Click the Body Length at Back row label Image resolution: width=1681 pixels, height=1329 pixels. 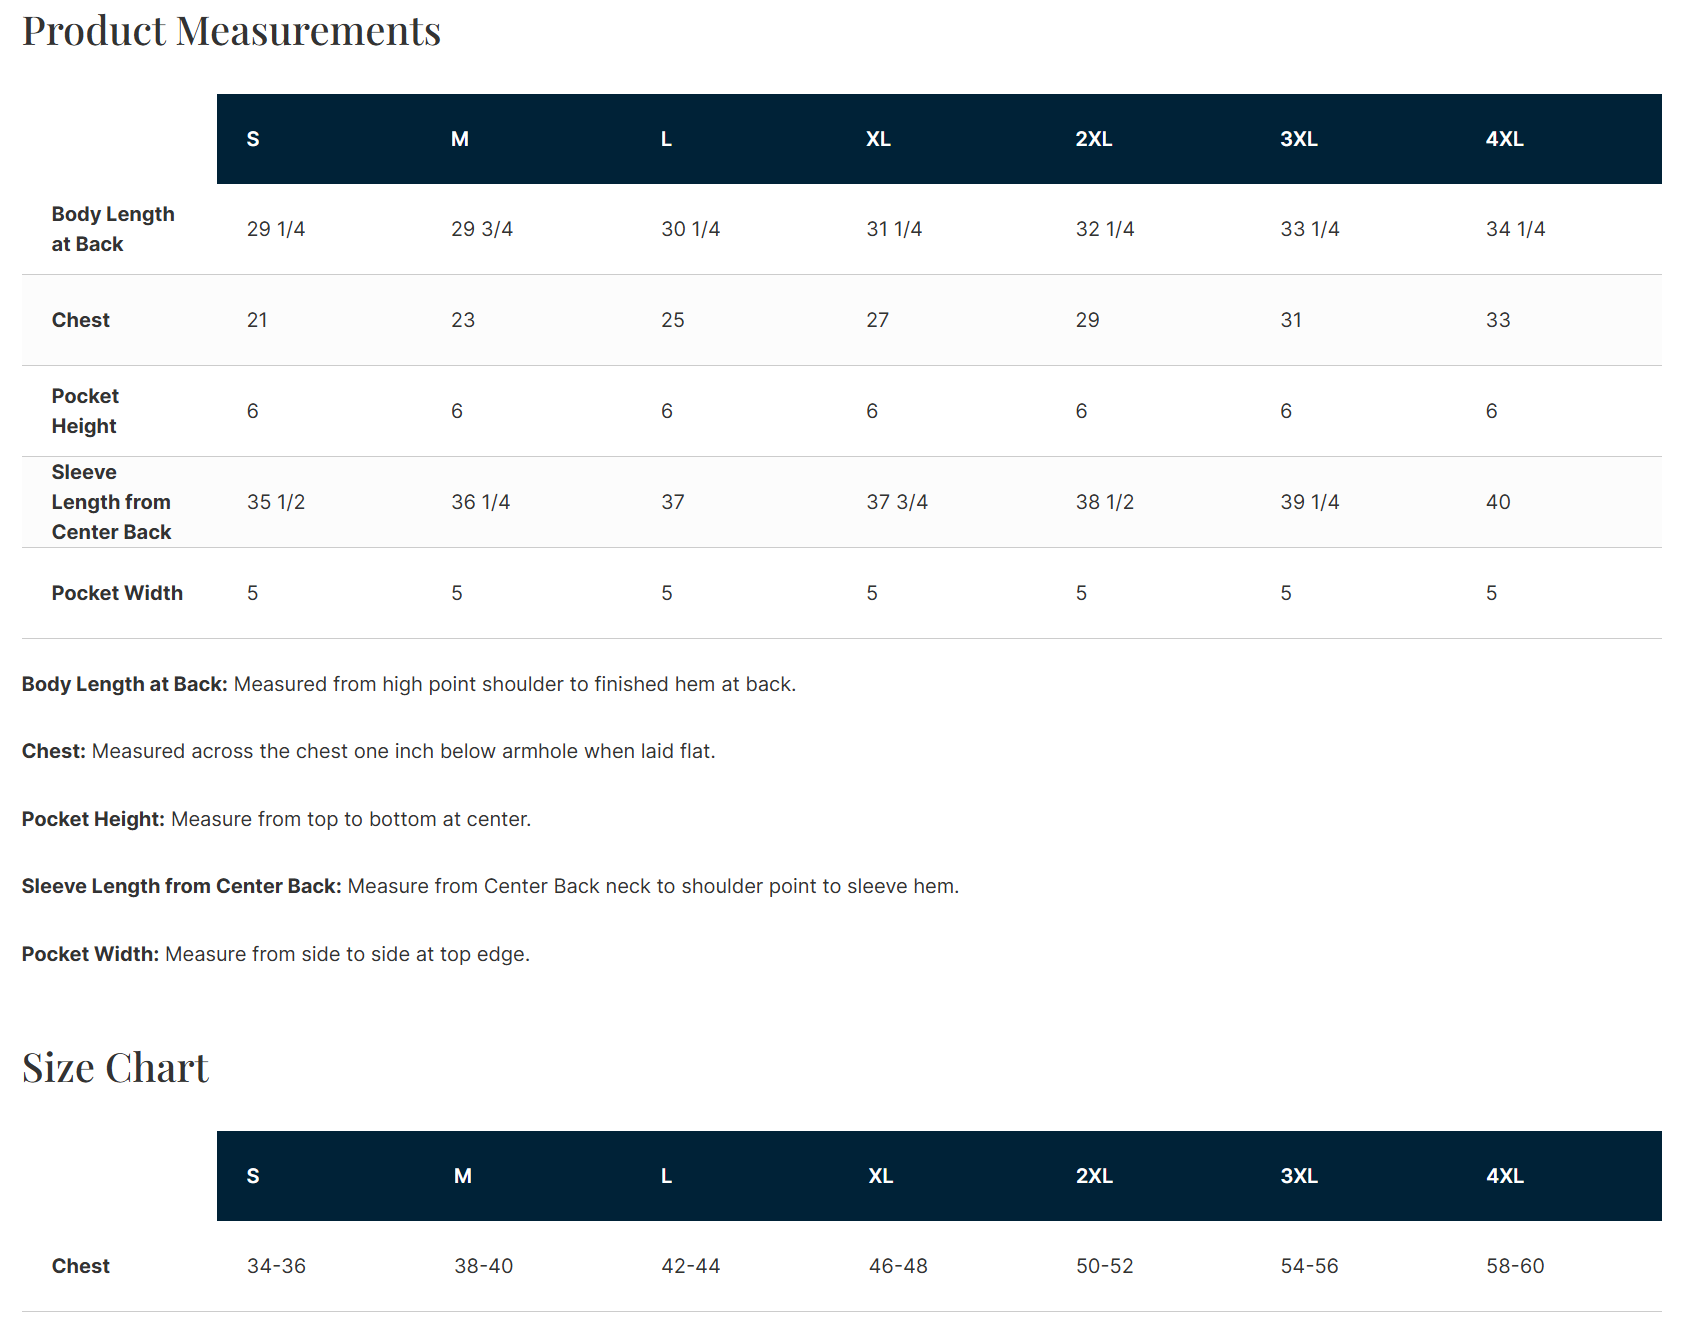pos(112,229)
